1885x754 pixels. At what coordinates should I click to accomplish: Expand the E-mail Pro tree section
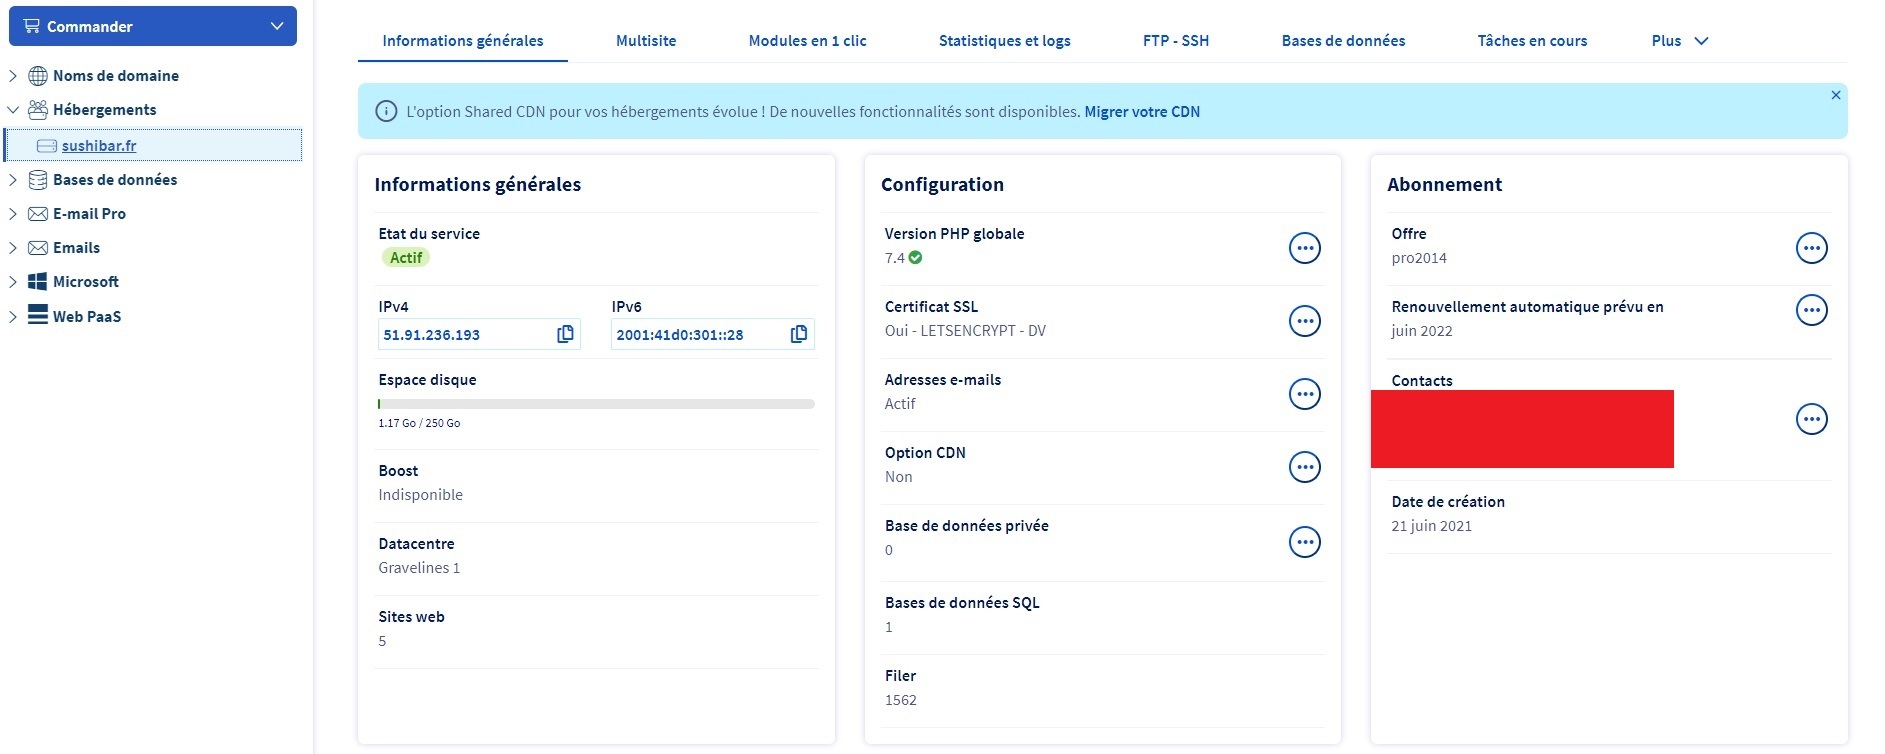13,214
